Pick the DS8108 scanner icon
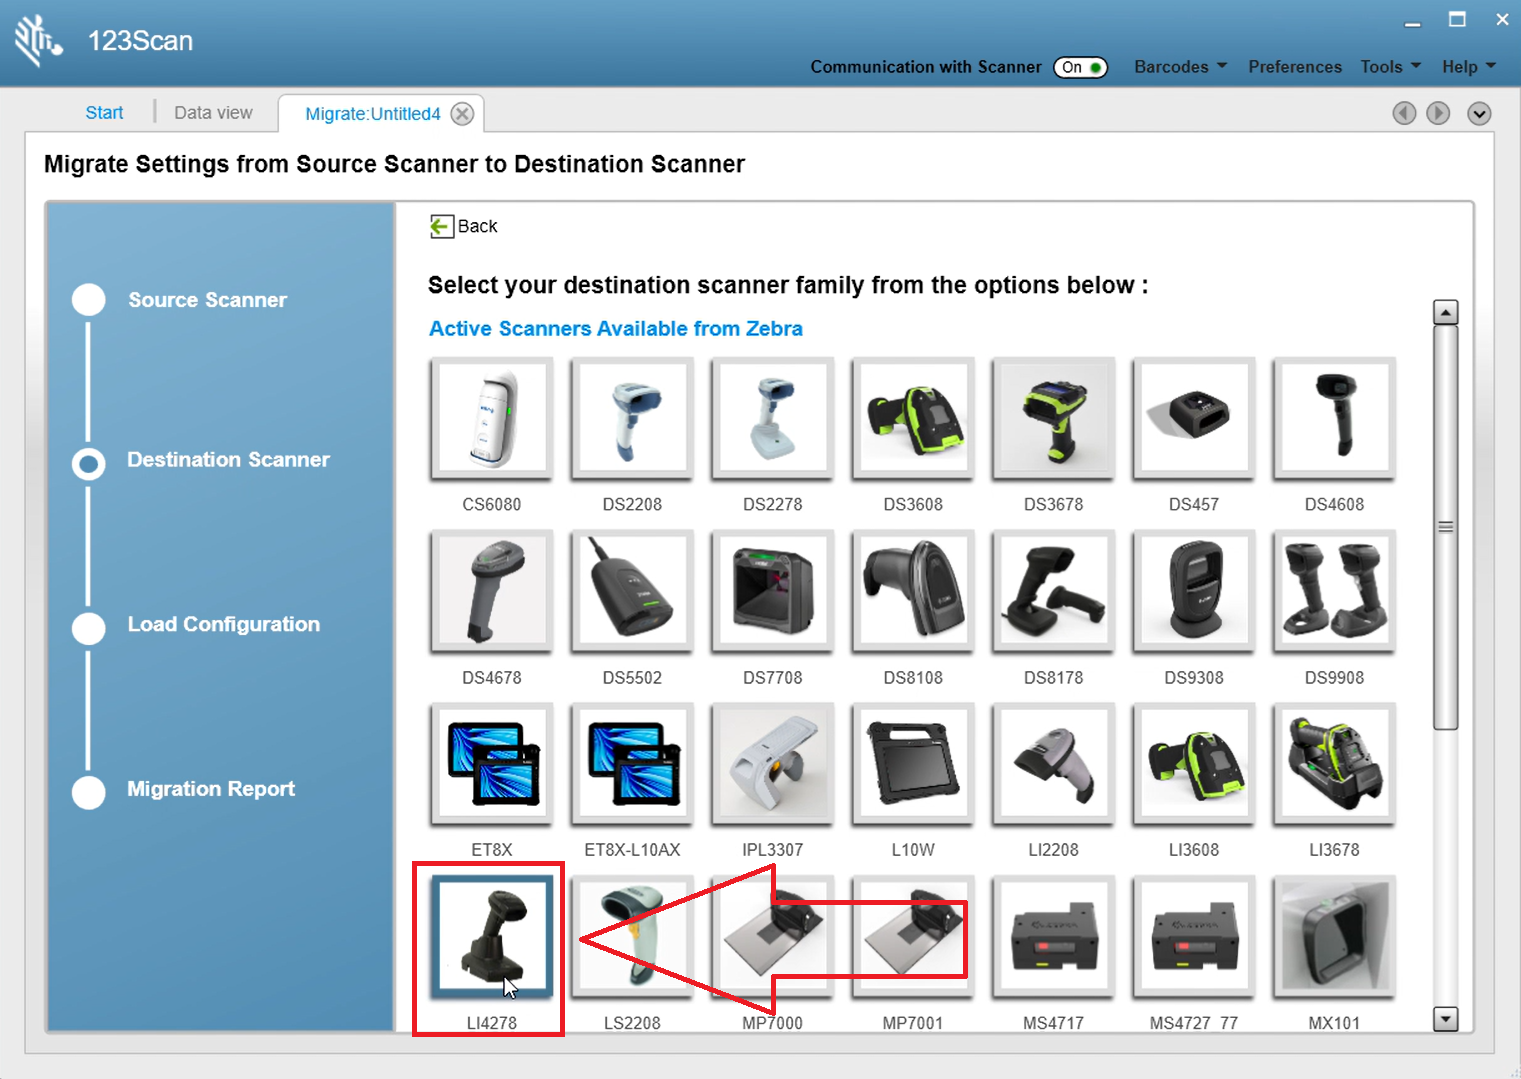This screenshot has width=1521, height=1079. tap(913, 591)
